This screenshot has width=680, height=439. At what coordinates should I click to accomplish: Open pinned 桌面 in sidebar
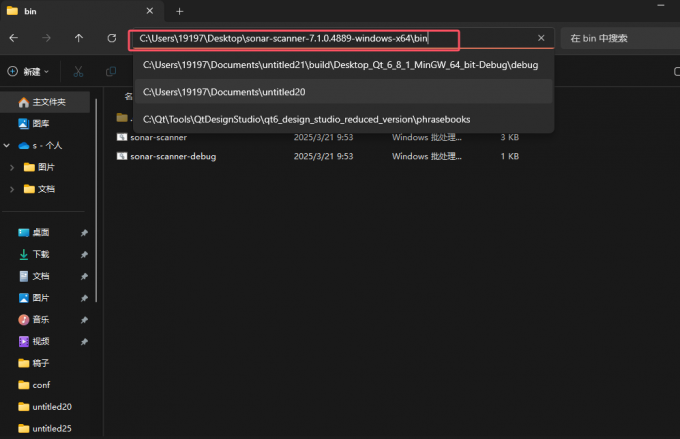(40, 233)
